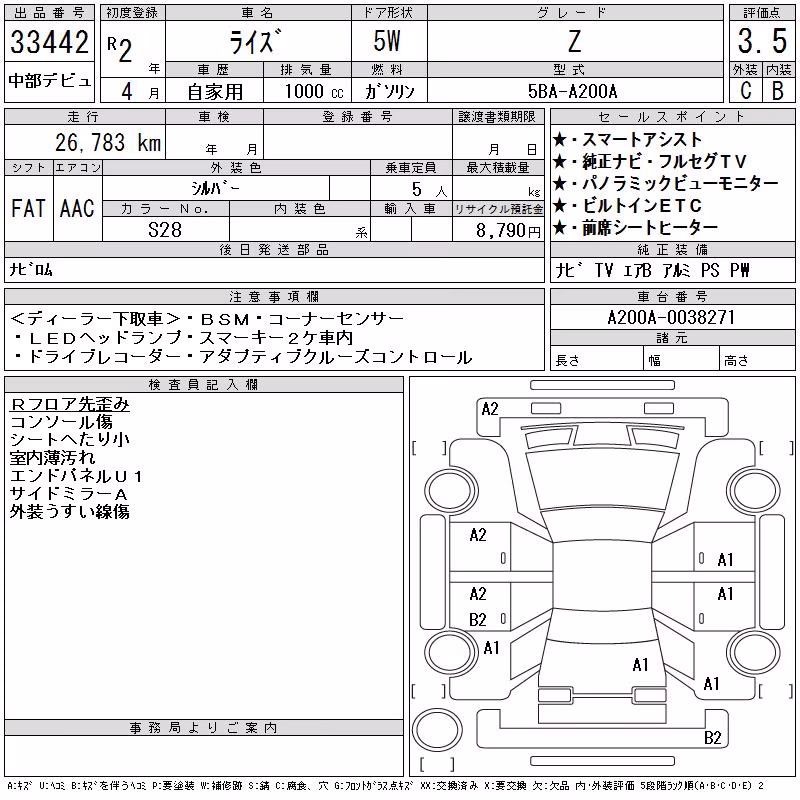Click the damage code legend line
This screenshot has height=800, width=800.
pyautogui.click(x=385, y=786)
